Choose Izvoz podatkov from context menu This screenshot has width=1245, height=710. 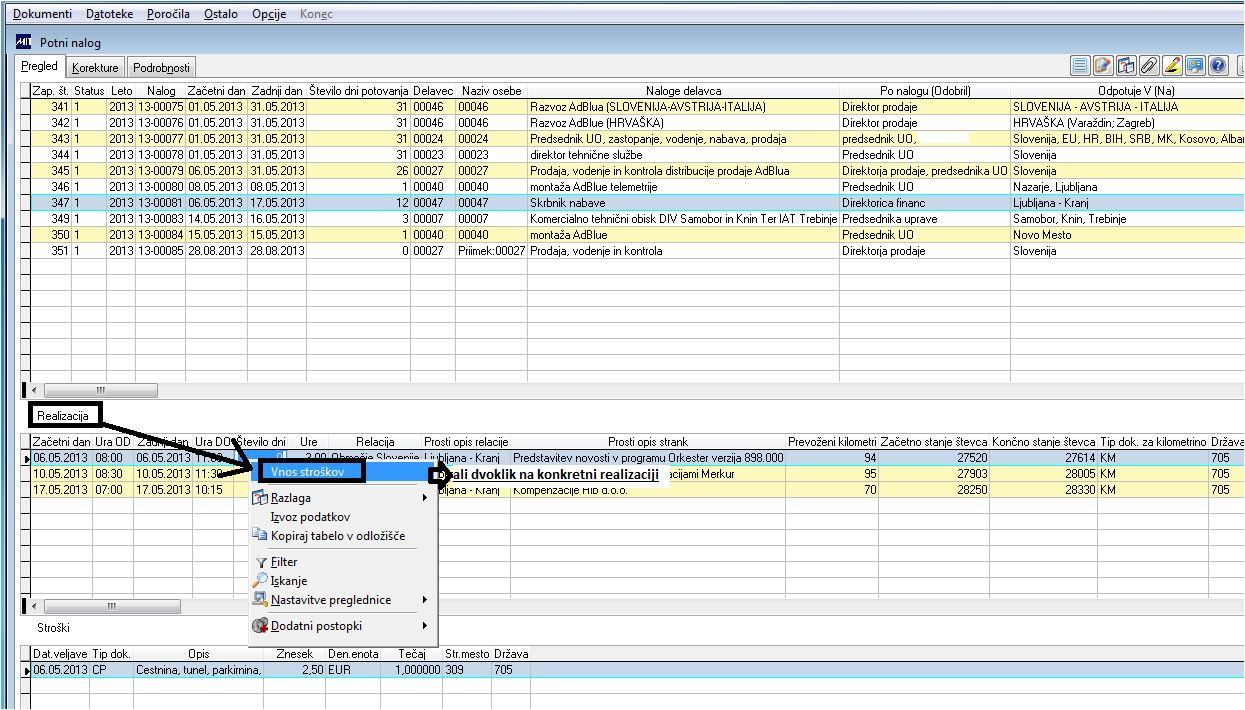tap(310, 517)
